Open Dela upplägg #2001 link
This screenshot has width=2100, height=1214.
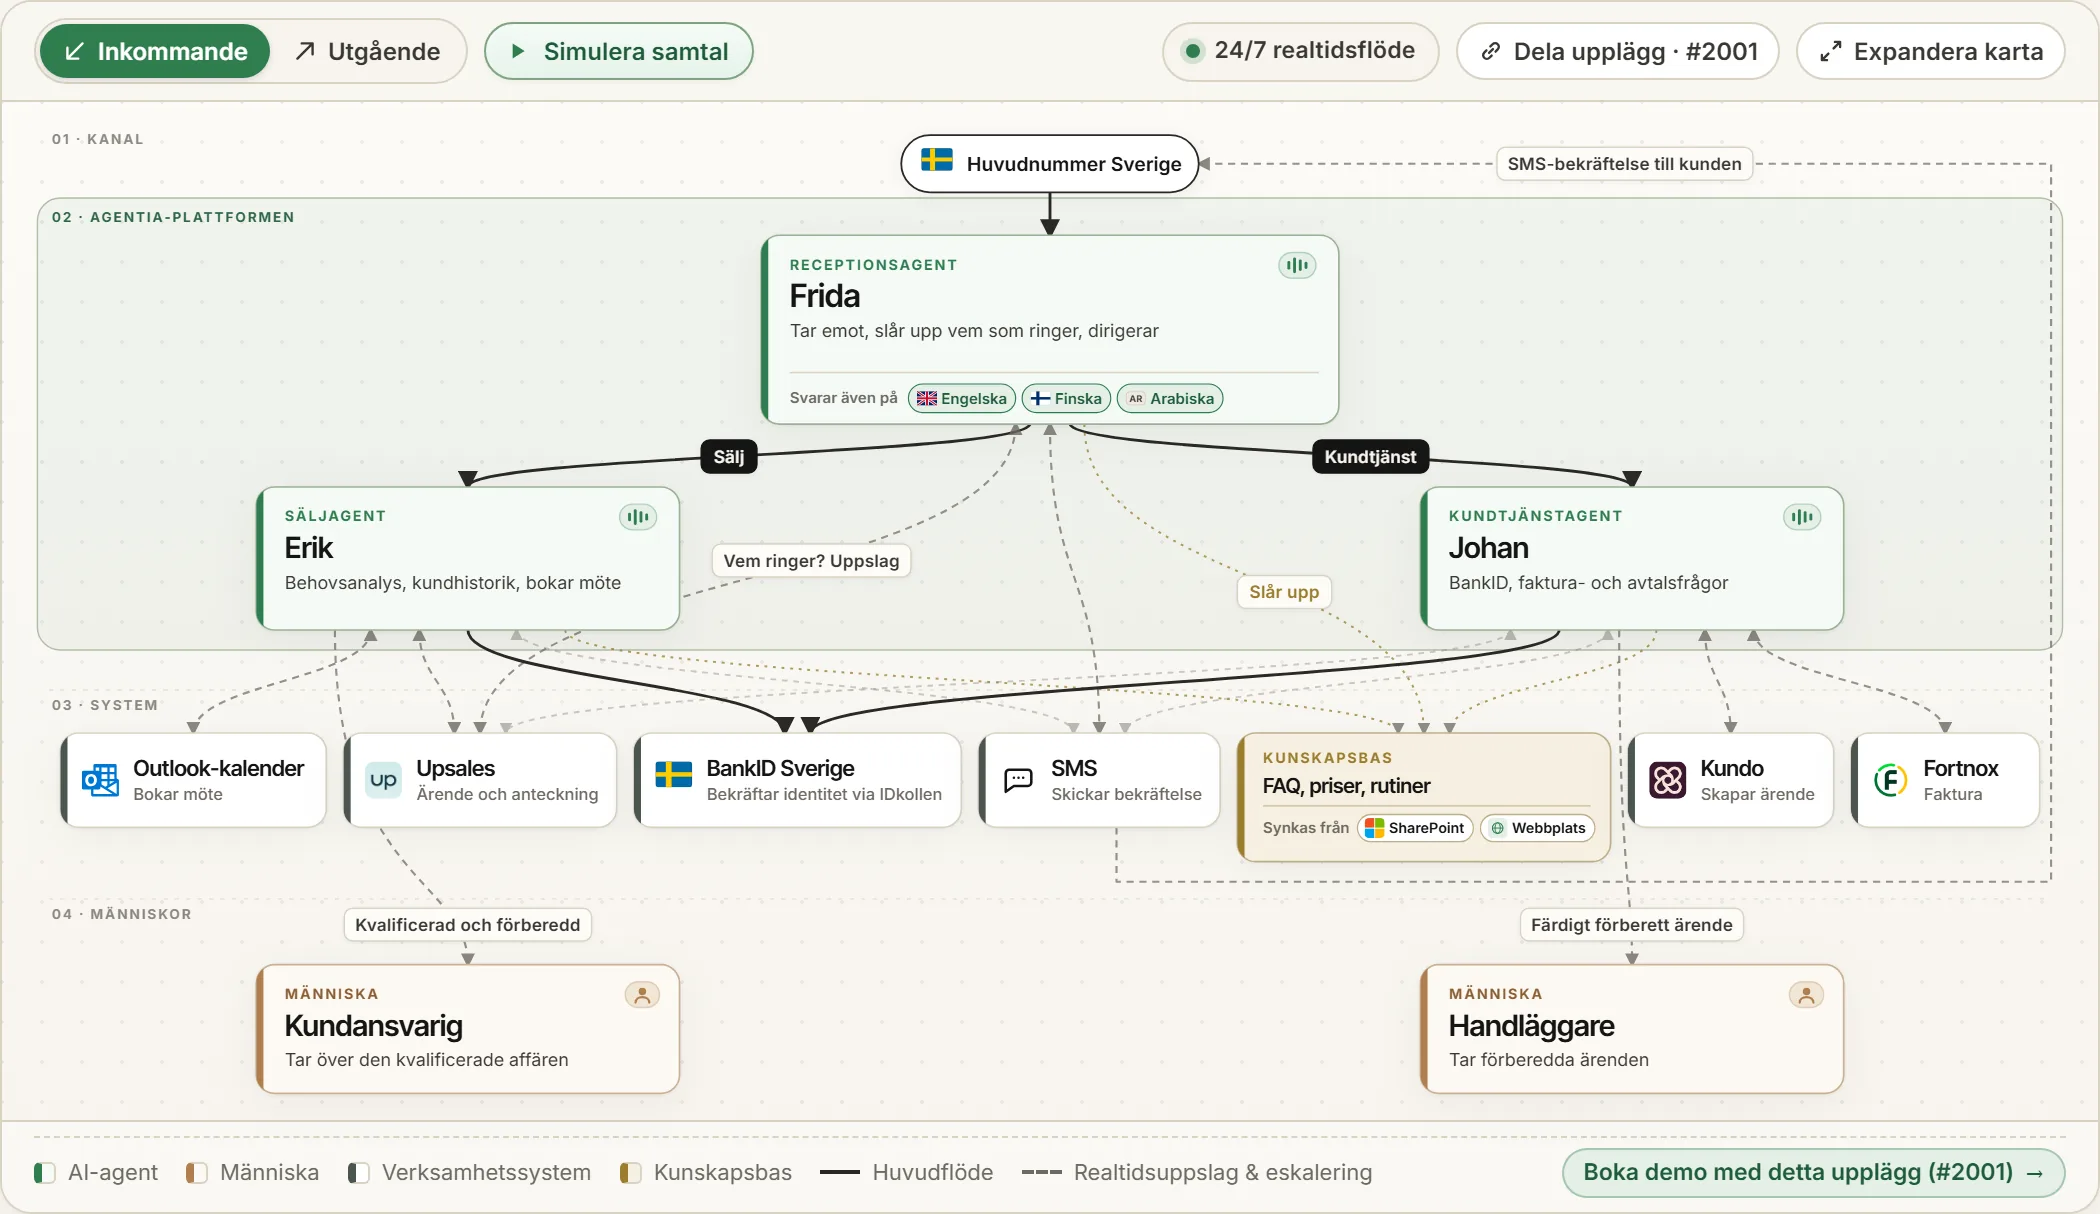pyautogui.click(x=1618, y=51)
